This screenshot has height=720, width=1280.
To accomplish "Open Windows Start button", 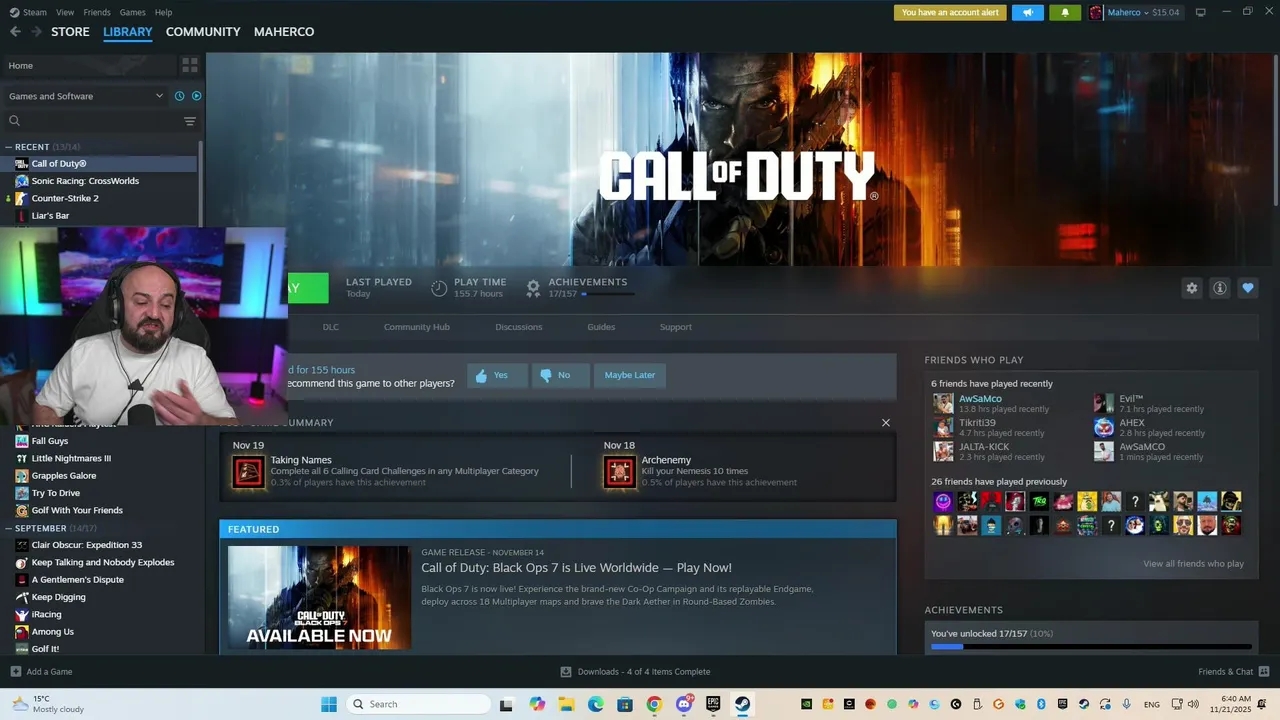I will [329, 704].
